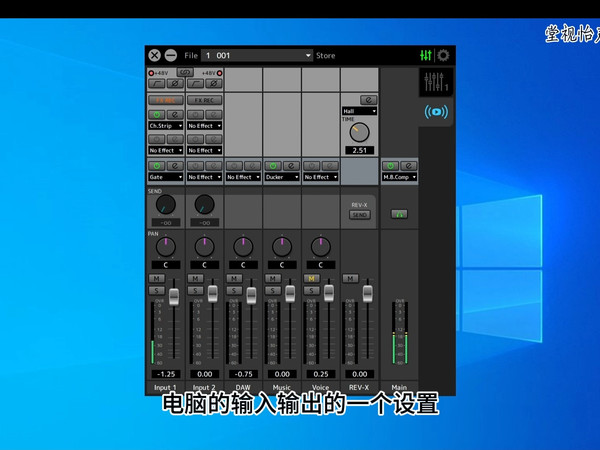Click the Input 1 fader handle

tap(174, 297)
